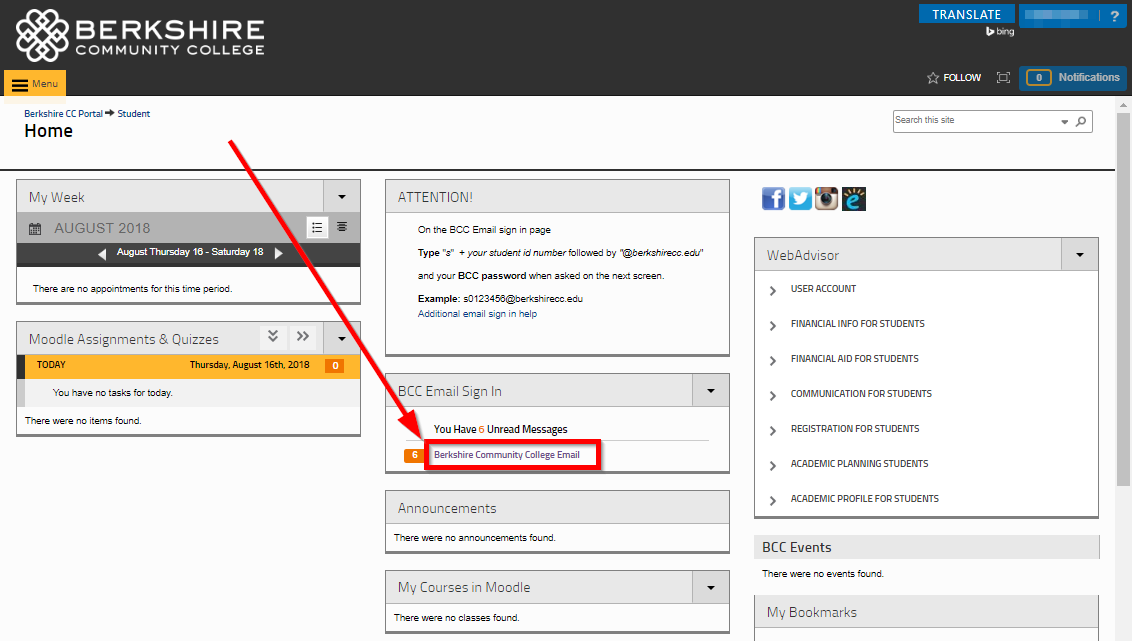Image resolution: width=1132 pixels, height=641 pixels.
Task: Open the help question mark icon
Action: click(1114, 16)
